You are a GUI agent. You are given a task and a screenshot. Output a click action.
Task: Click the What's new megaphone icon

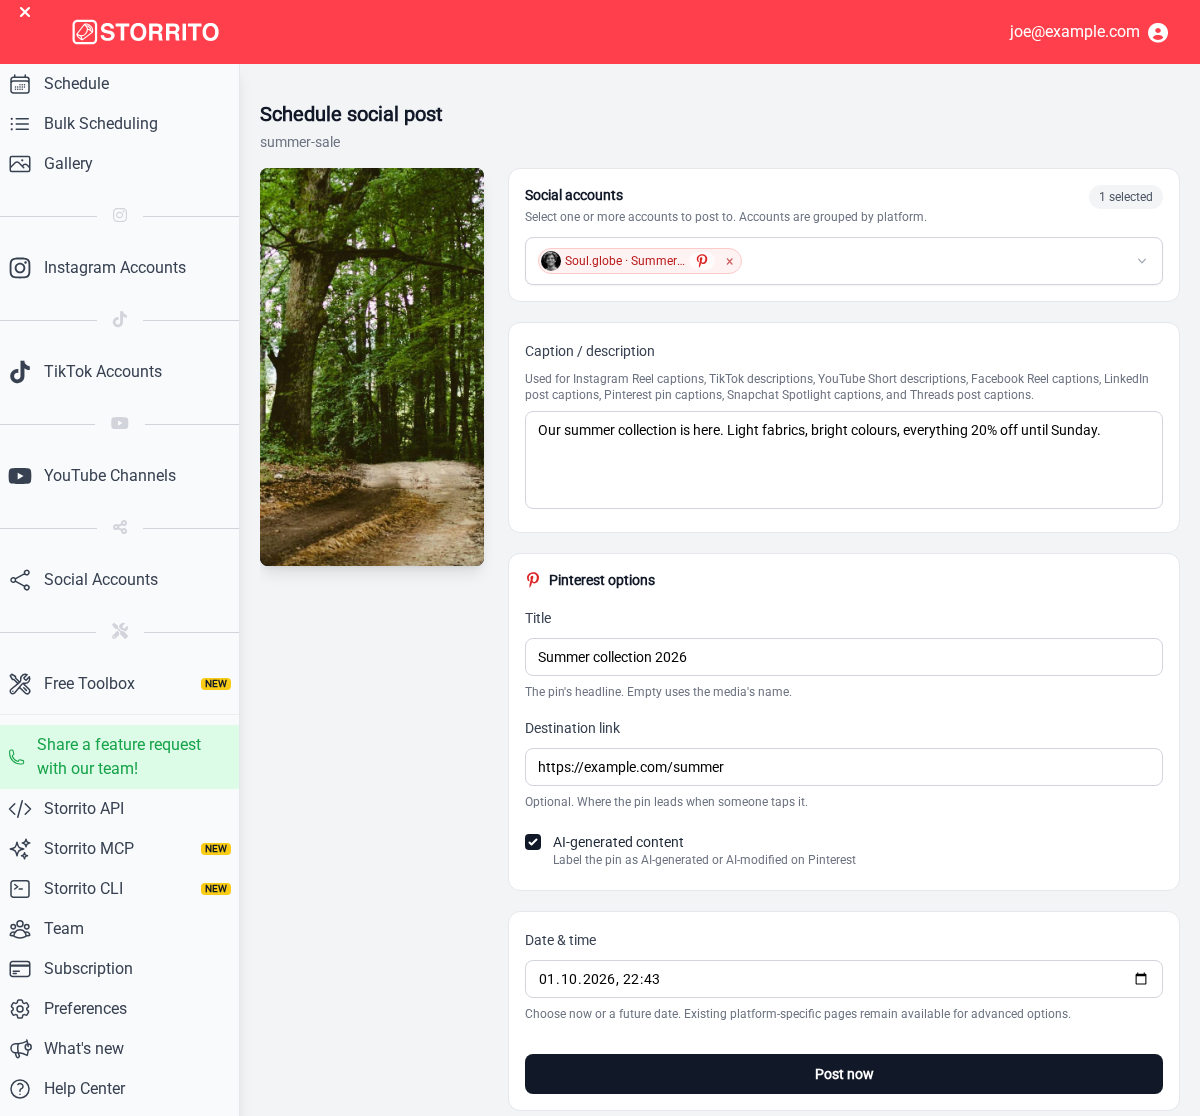coord(20,1049)
